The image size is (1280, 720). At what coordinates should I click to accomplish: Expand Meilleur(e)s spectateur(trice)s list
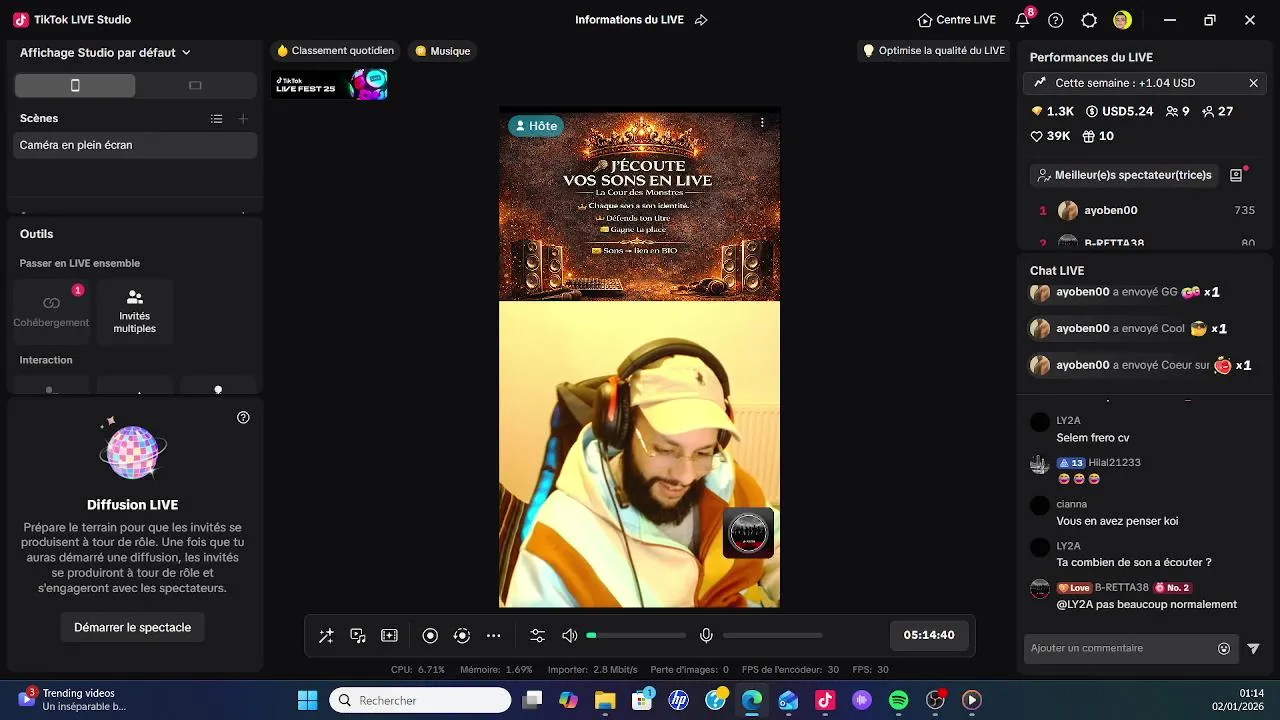[1124, 175]
